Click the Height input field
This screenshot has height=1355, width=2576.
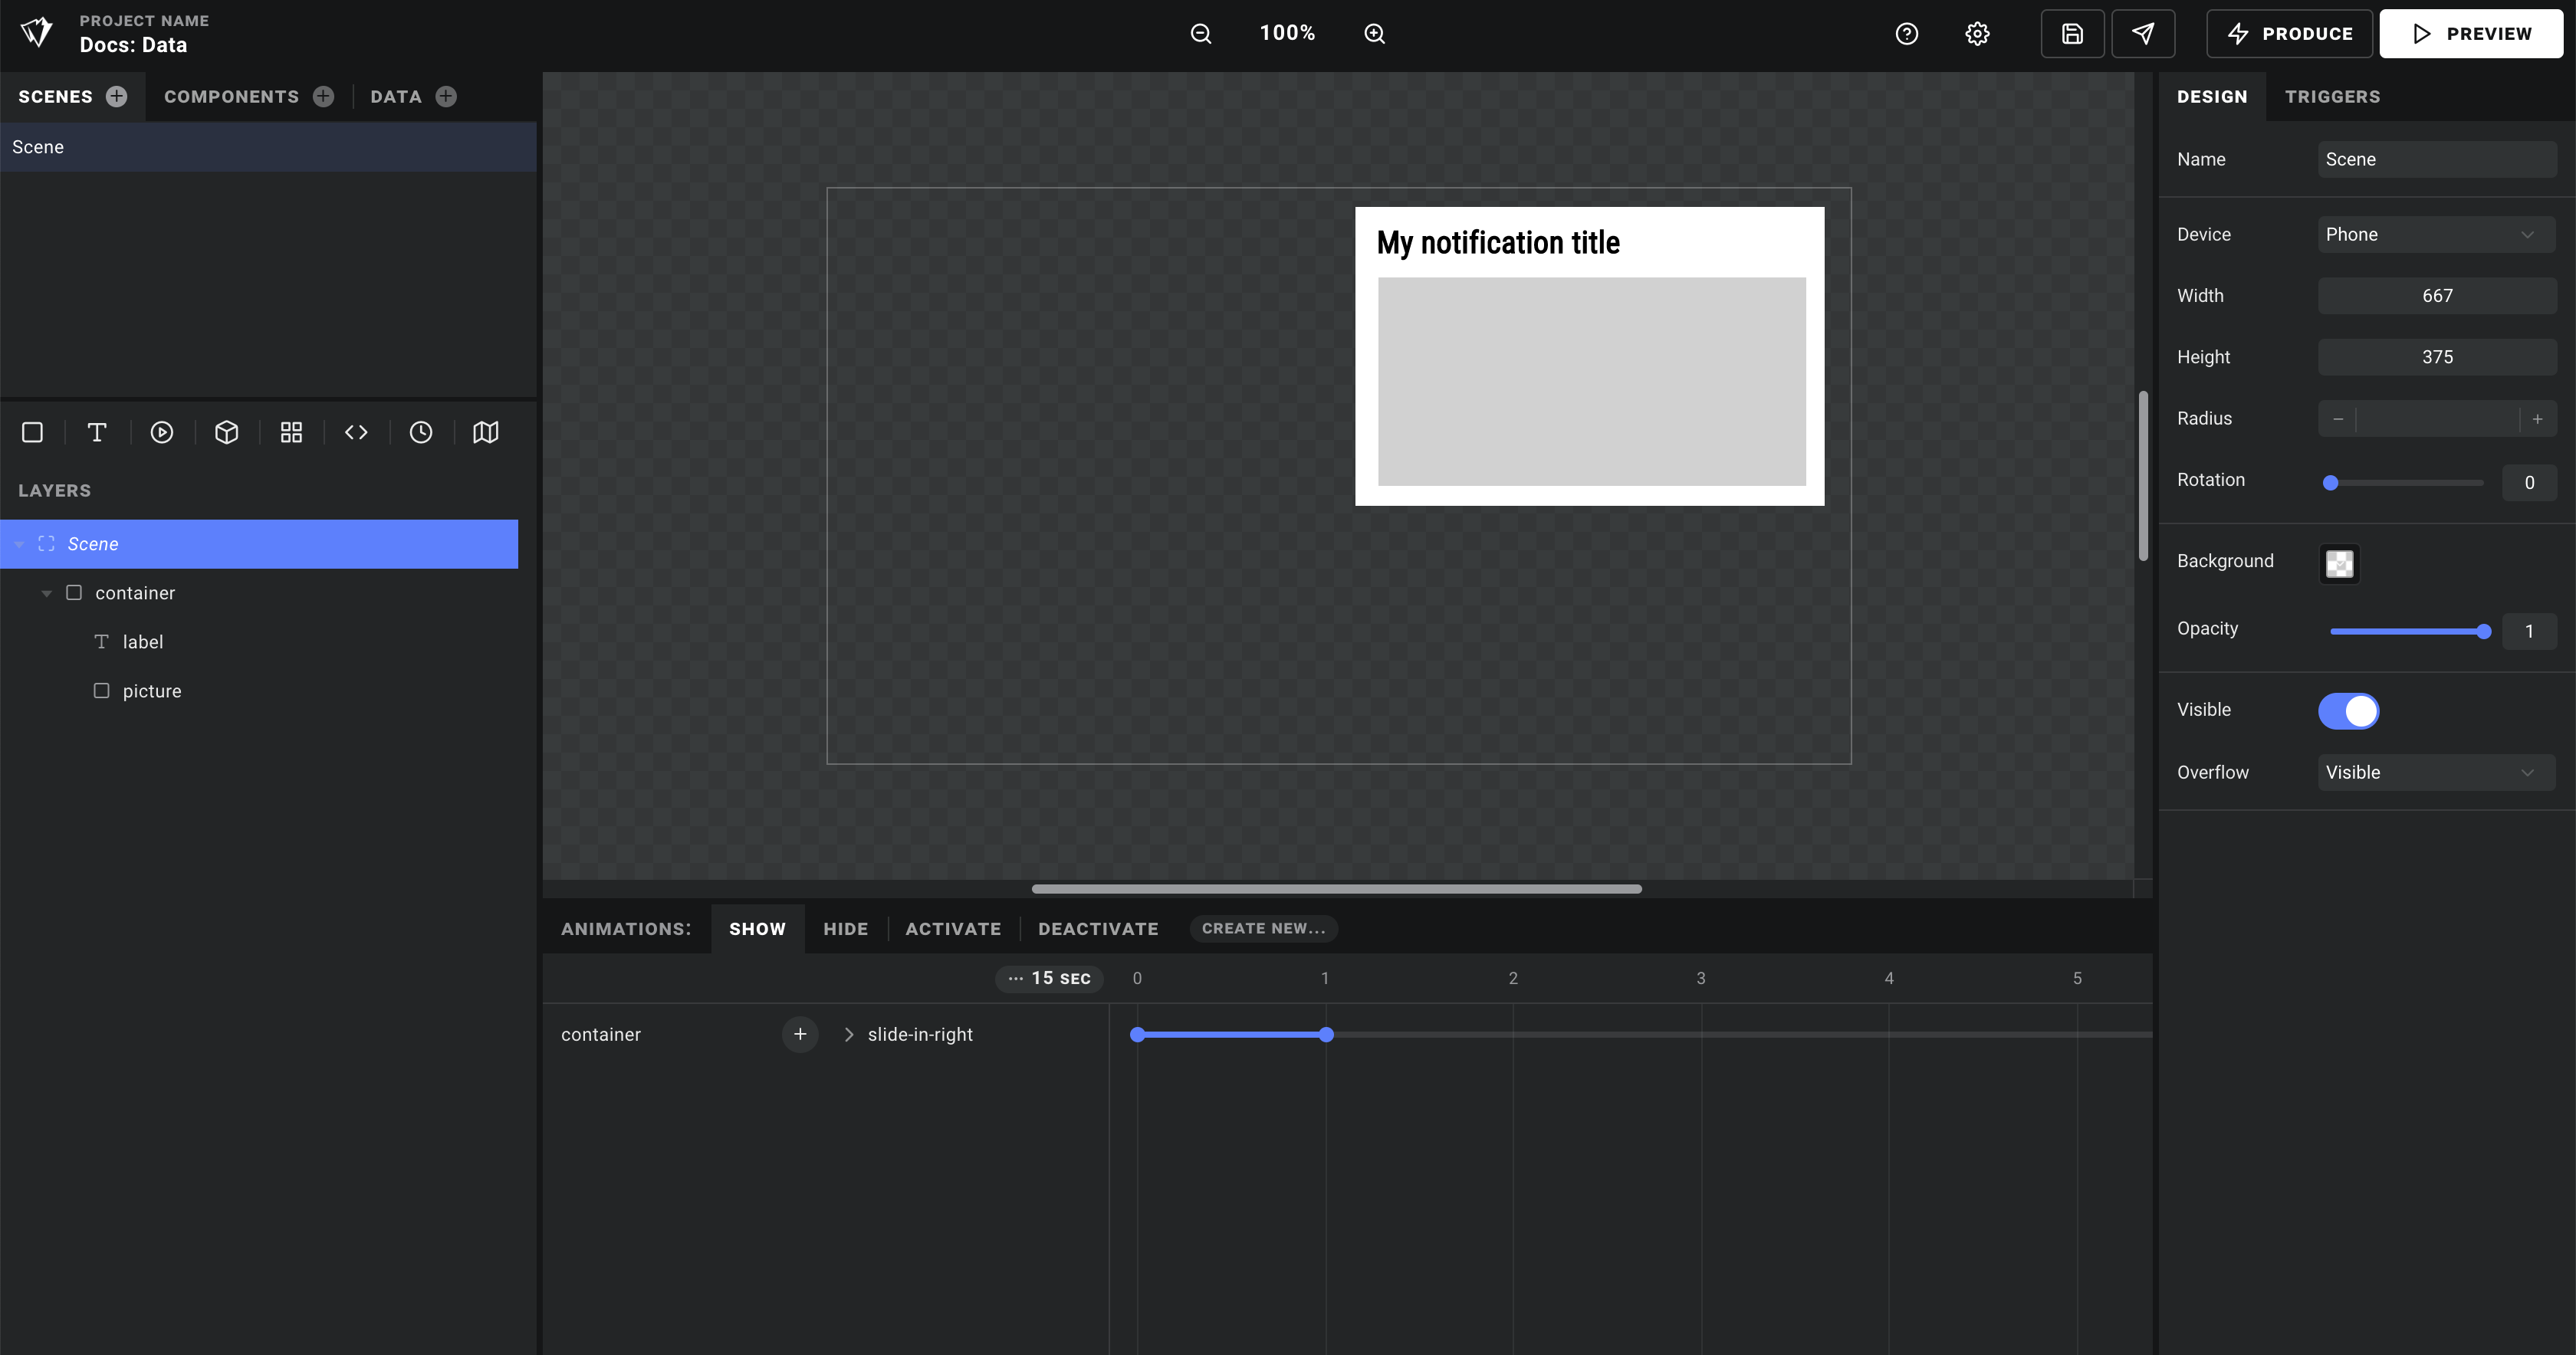coord(2436,357)
